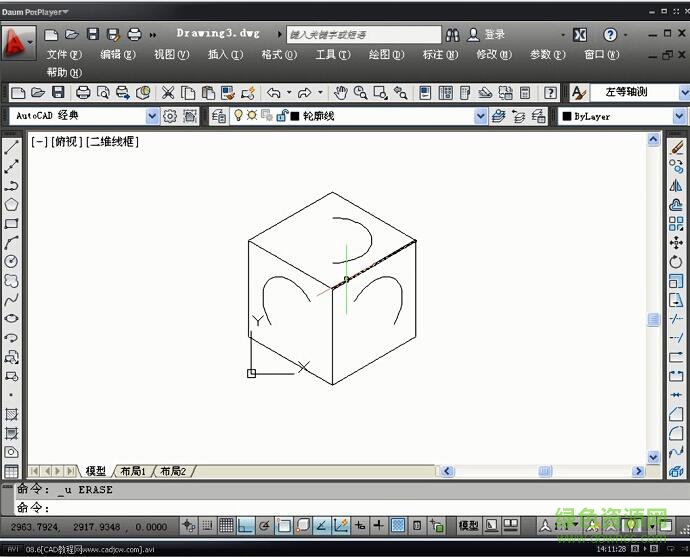The width and height of the screenshot is (690, 557).
Task: Expand the AutoCAD 经典 workspace dropdown
Action: coord(152,116)
